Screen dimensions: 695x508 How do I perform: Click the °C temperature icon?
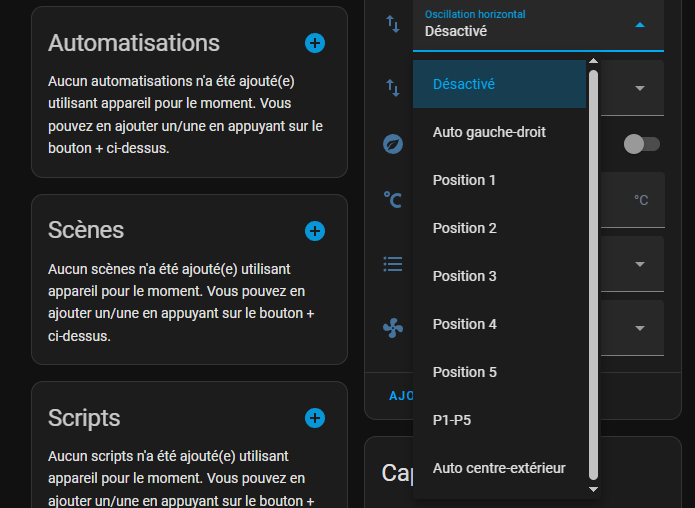(393, 200)
